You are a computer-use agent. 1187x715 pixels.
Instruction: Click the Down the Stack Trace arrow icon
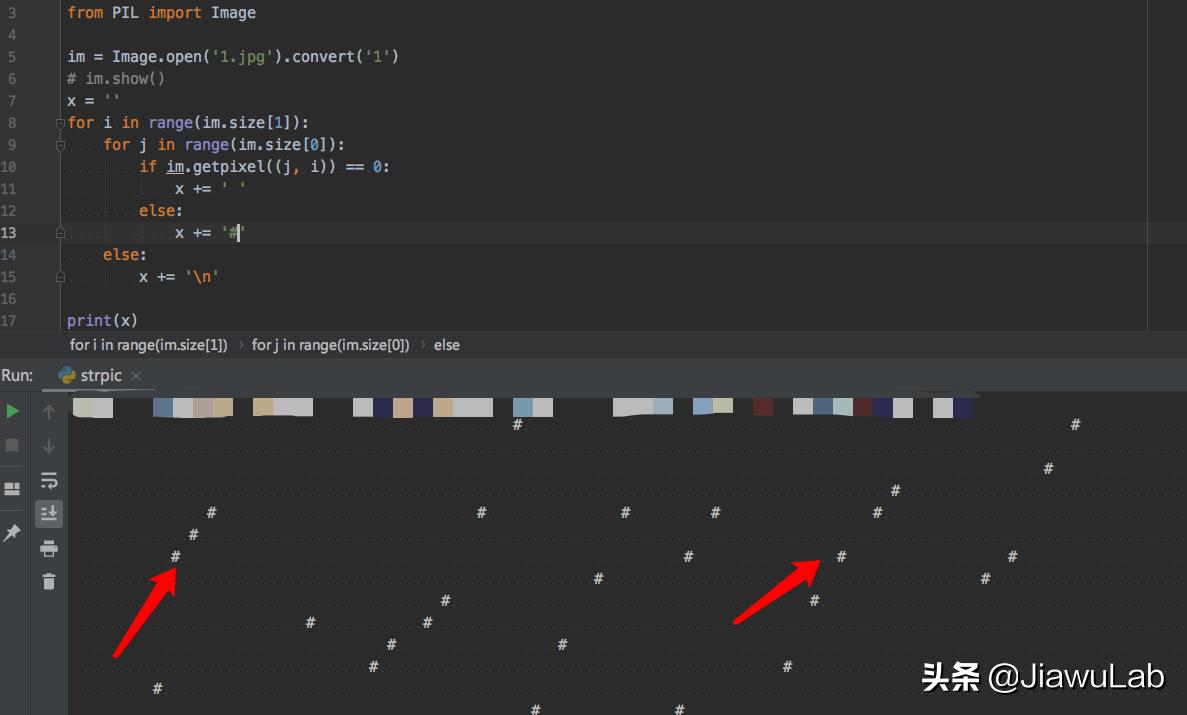tap(49, 445)
